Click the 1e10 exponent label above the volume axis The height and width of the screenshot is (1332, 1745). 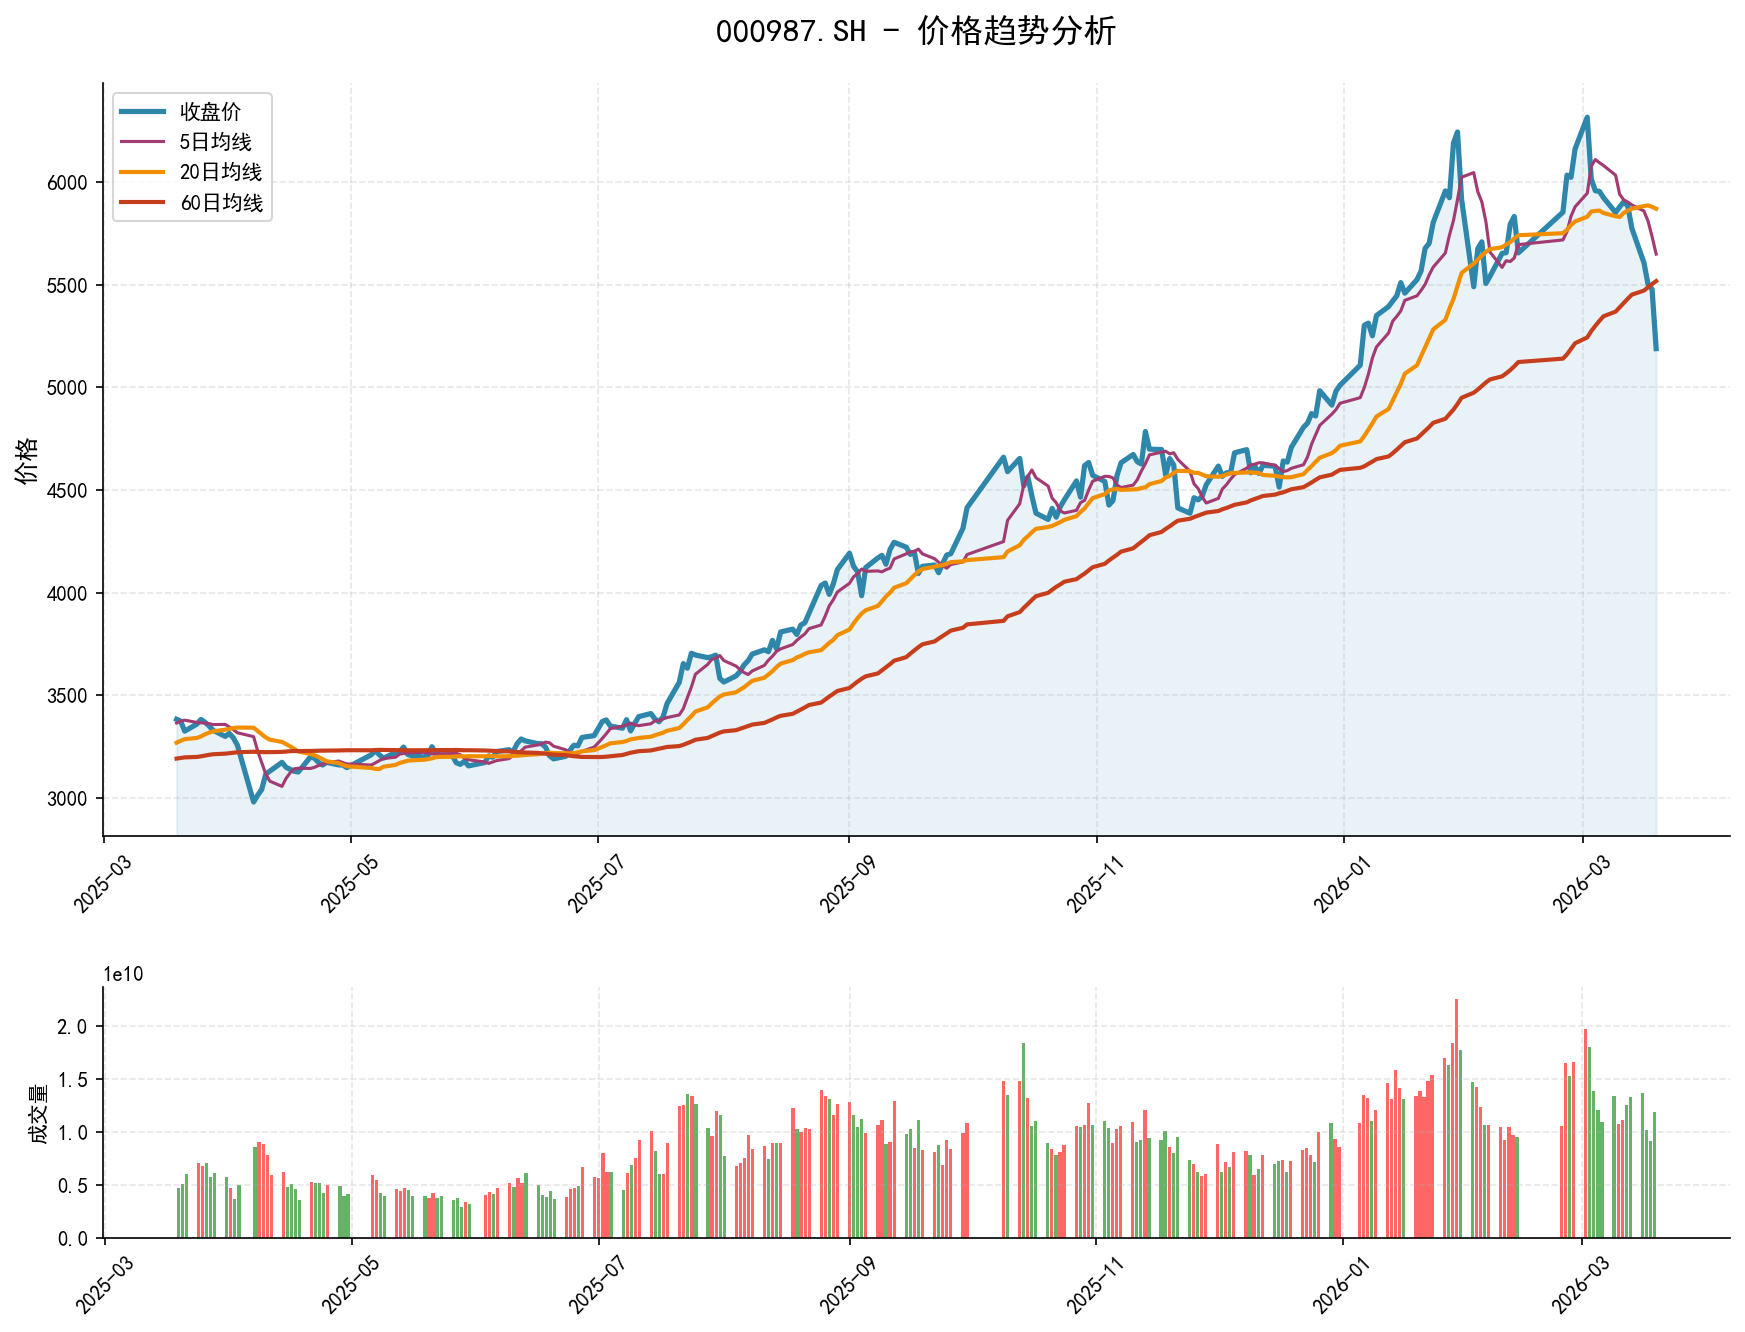pyautogui.click(x=123, y=975)
